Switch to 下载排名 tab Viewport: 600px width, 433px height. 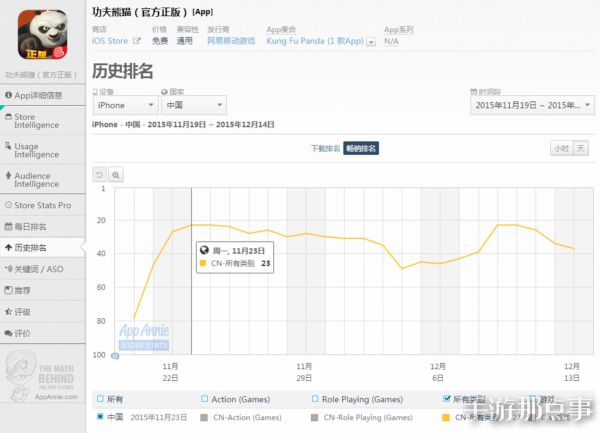pos(325,148)
